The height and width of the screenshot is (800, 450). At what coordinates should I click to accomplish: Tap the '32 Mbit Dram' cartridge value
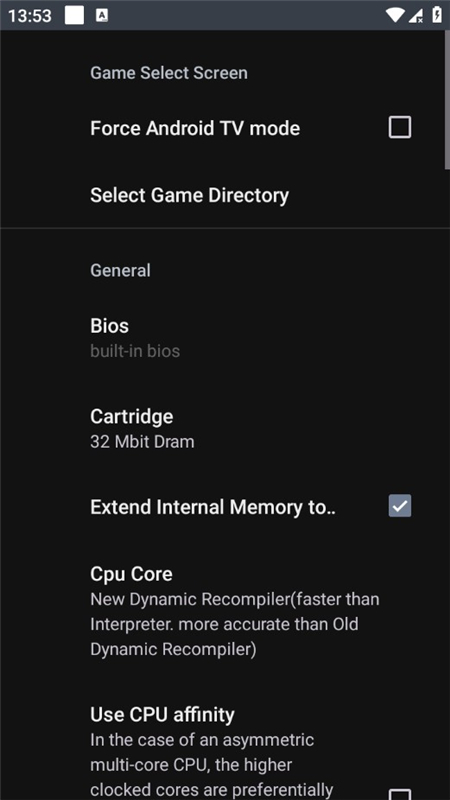[x=142, y=441]
